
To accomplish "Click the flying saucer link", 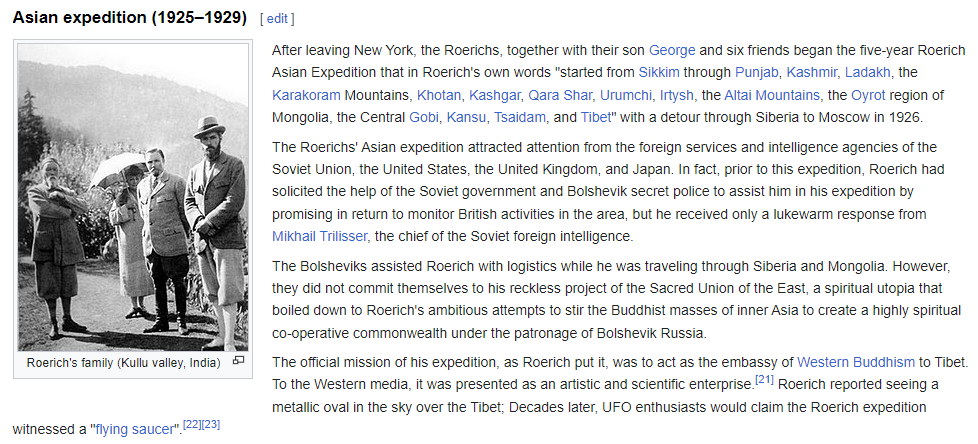I will tap(133, 429).
